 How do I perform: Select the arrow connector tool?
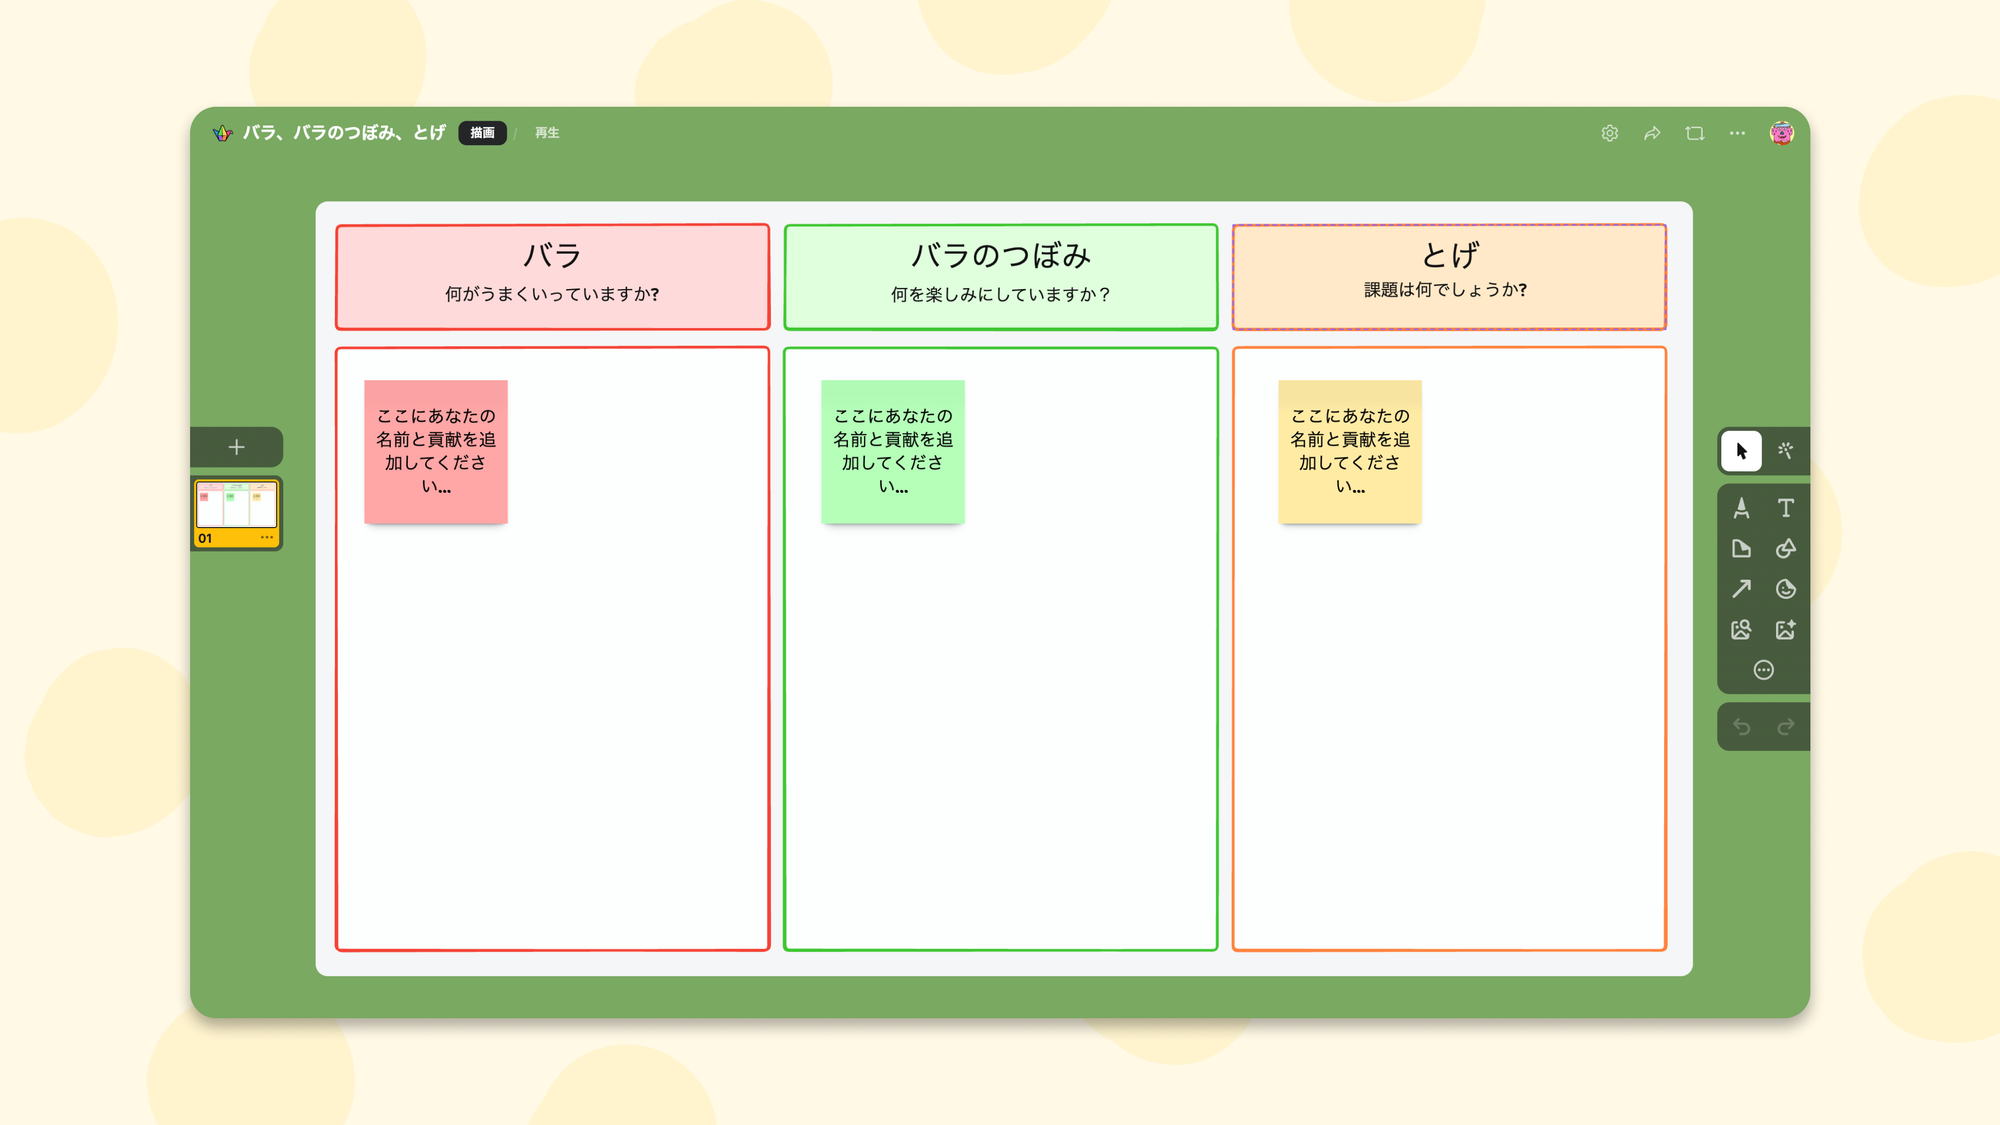click(1740, 589)
